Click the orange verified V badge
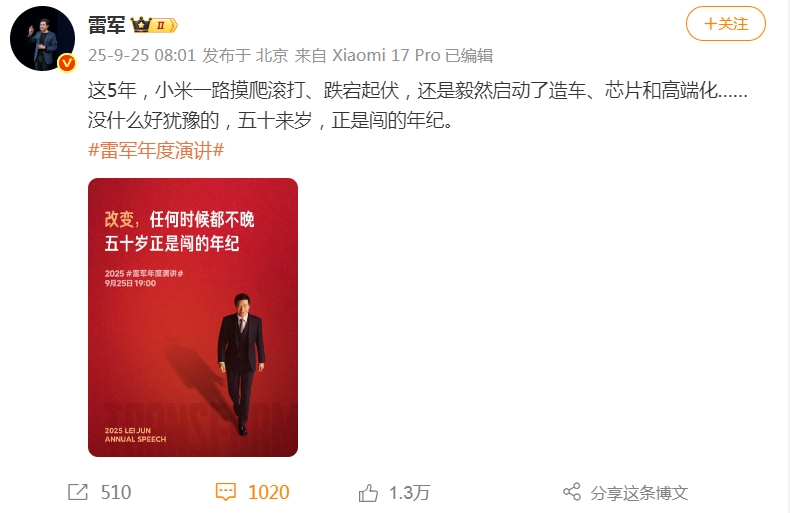The image size is (790, 513). (67, 63)
